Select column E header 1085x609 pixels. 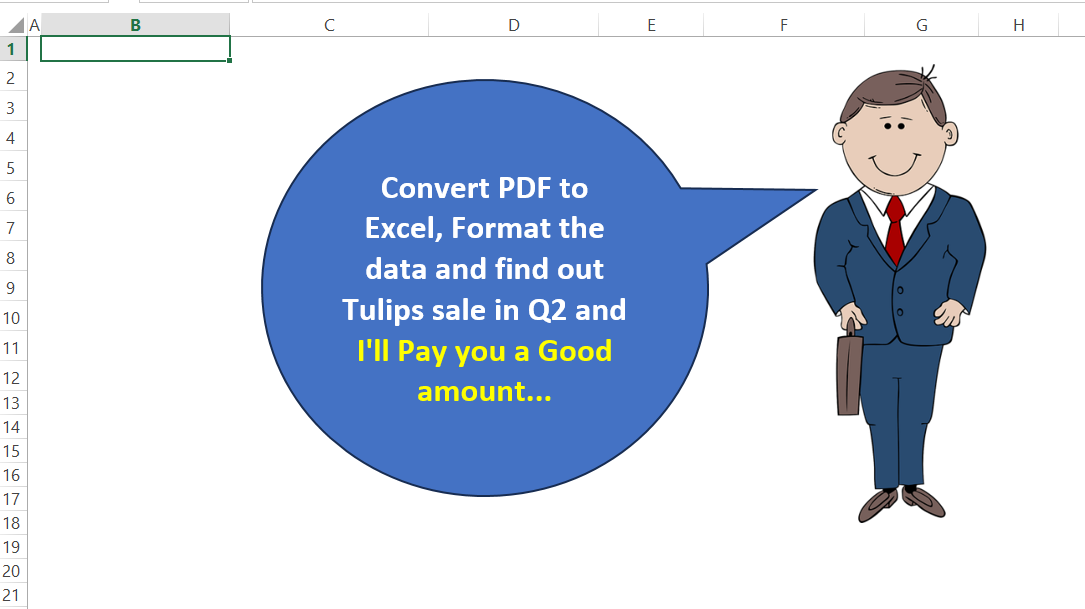pos(651,25)
